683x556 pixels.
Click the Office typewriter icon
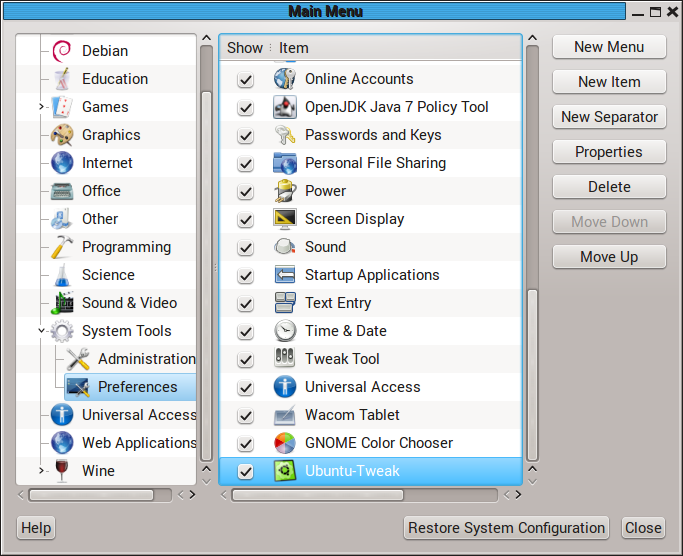click(x=62, y=191)
